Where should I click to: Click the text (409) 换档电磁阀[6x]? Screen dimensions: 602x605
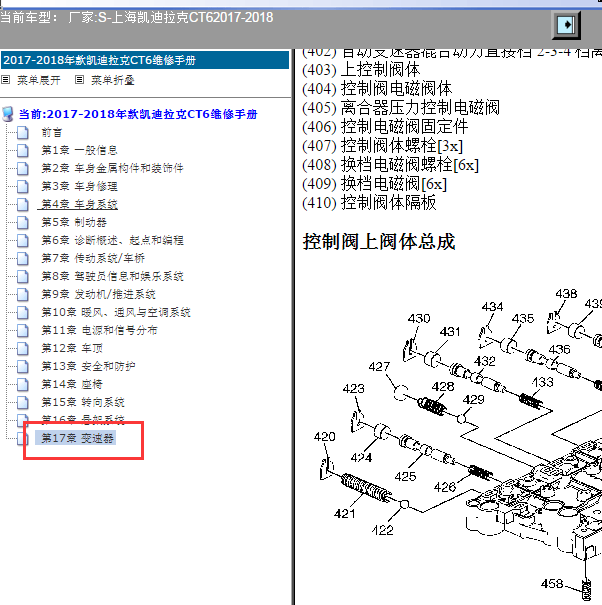374,184
